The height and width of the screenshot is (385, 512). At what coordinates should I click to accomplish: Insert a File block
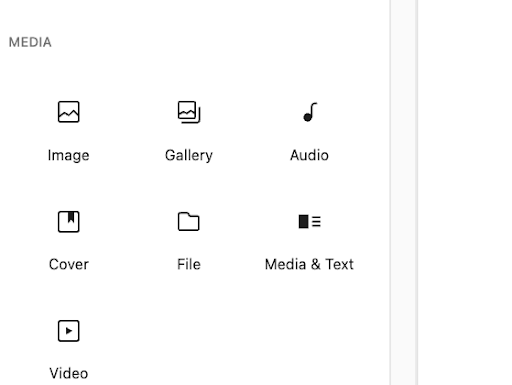pyautogui.click(x=189, y=240)
